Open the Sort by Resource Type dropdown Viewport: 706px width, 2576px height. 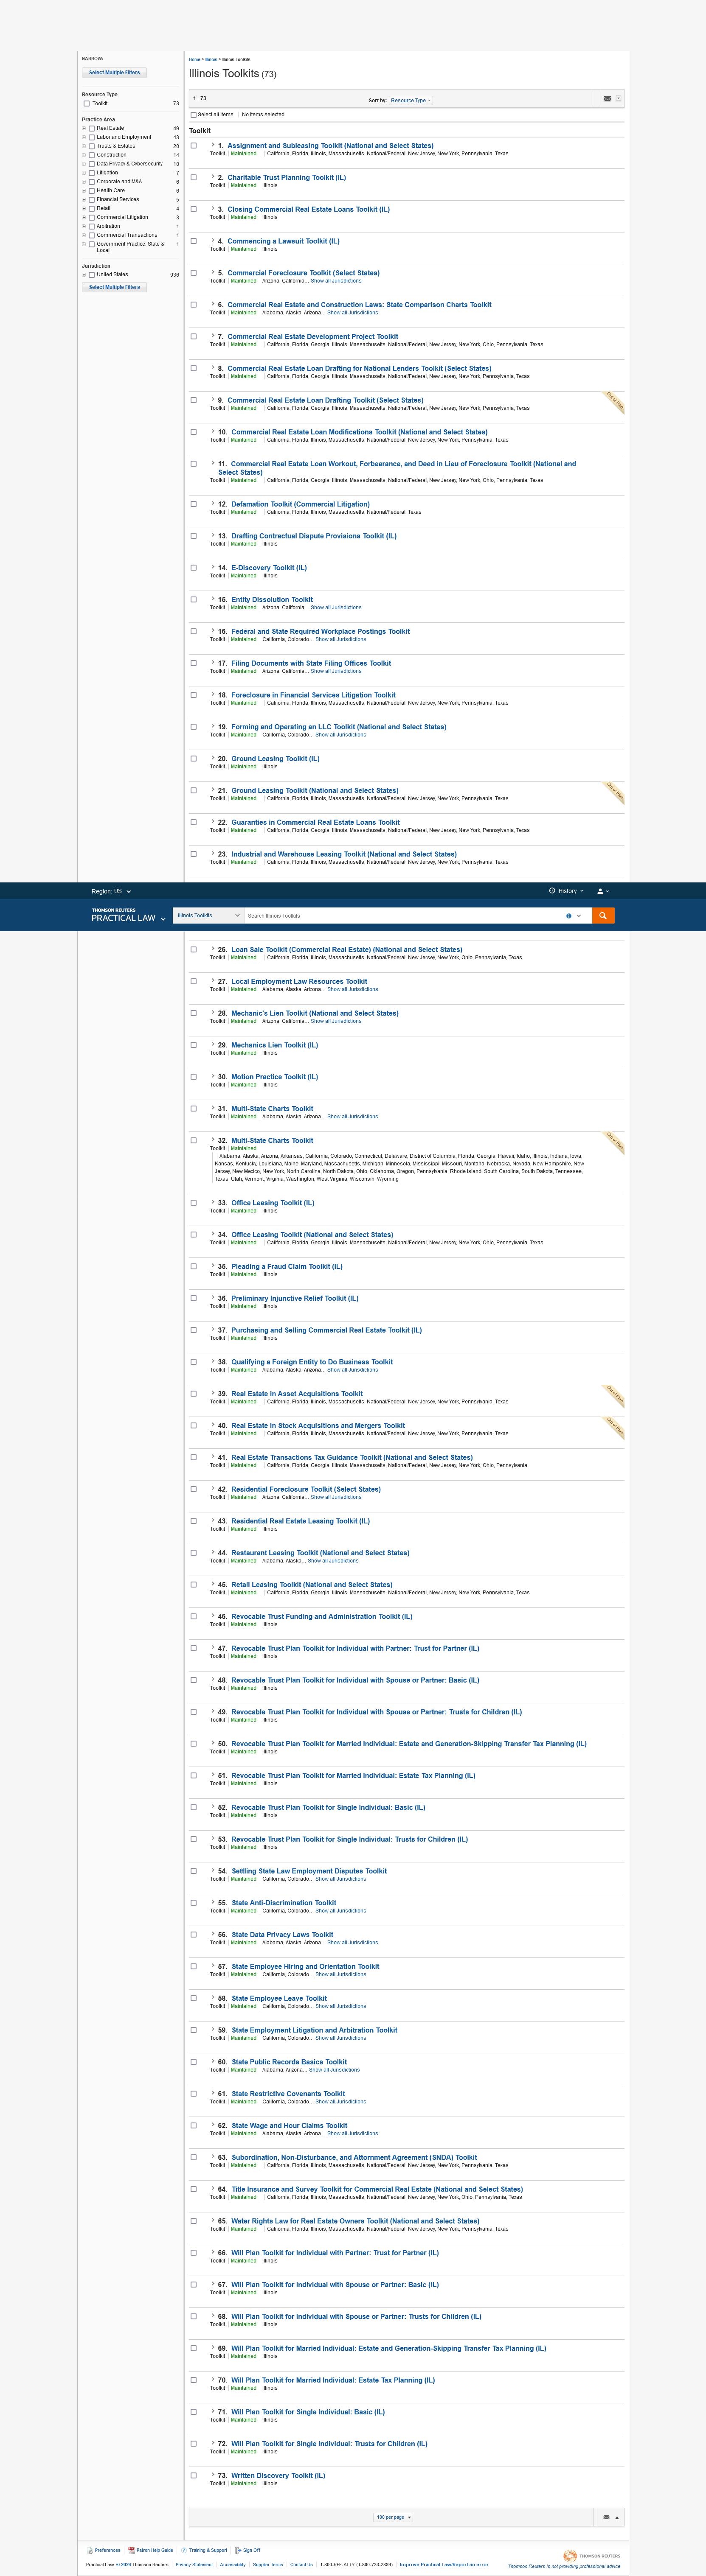click(x=410, y=100)
